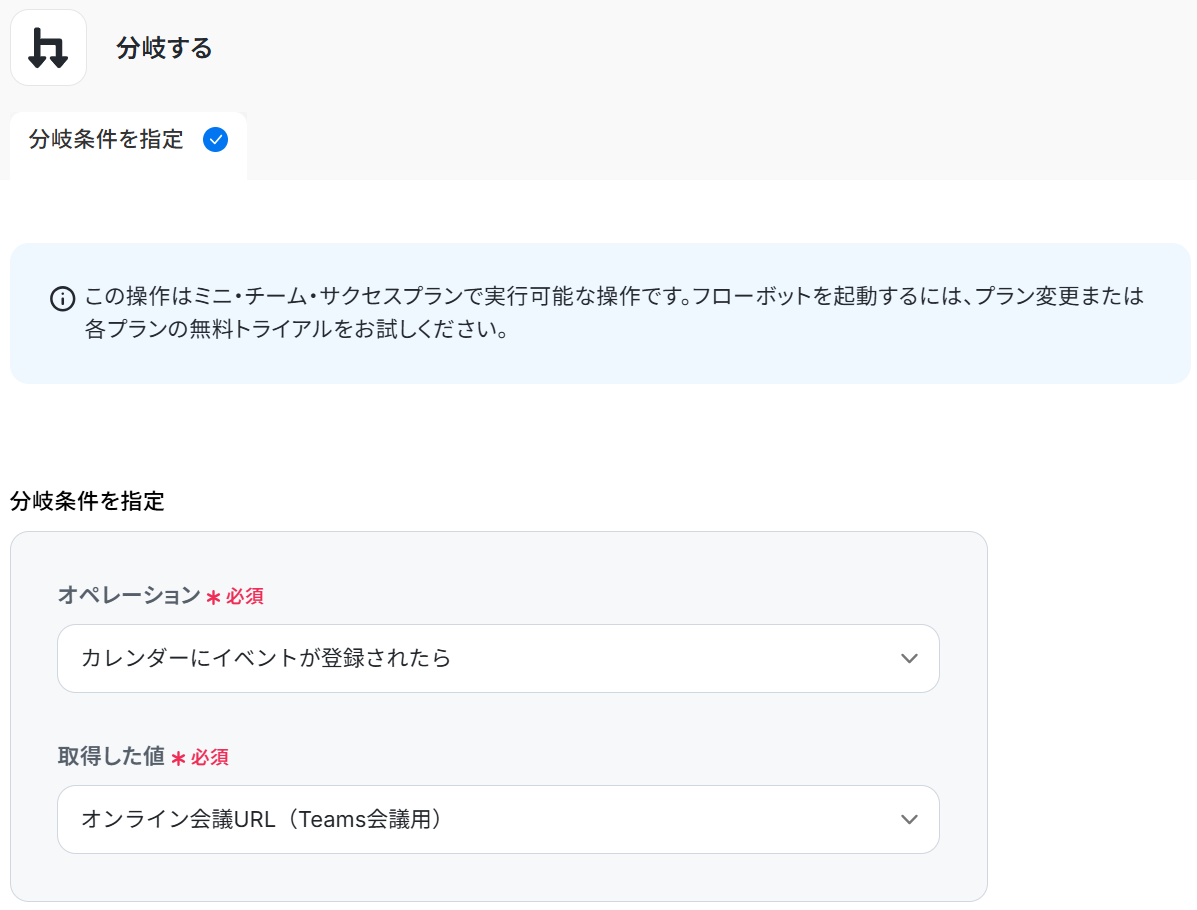This screenshot has height=910, width=1197.
Task: Open the オペレーション dropdown
Action: tap(497, 659)
